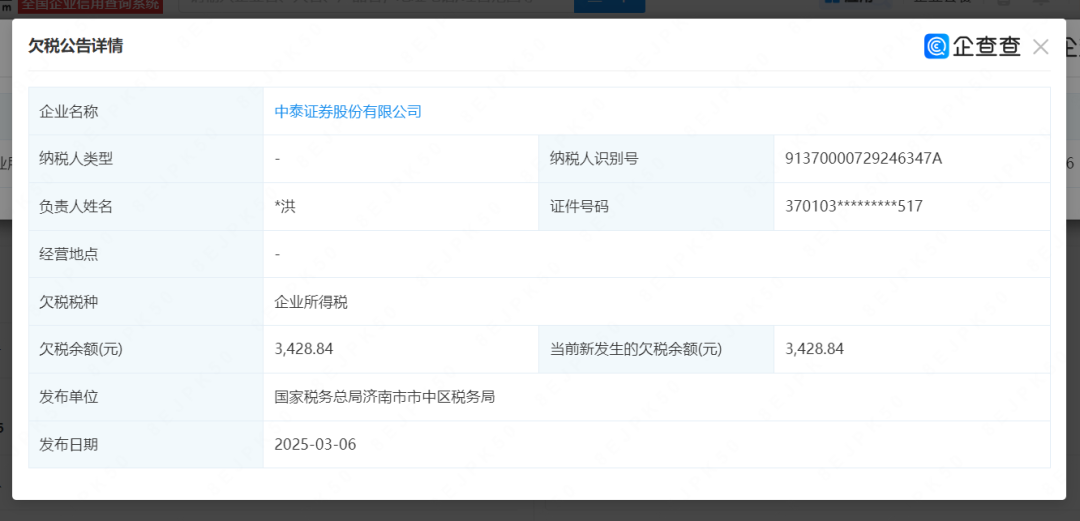Click the 发布日期 label

69,445
